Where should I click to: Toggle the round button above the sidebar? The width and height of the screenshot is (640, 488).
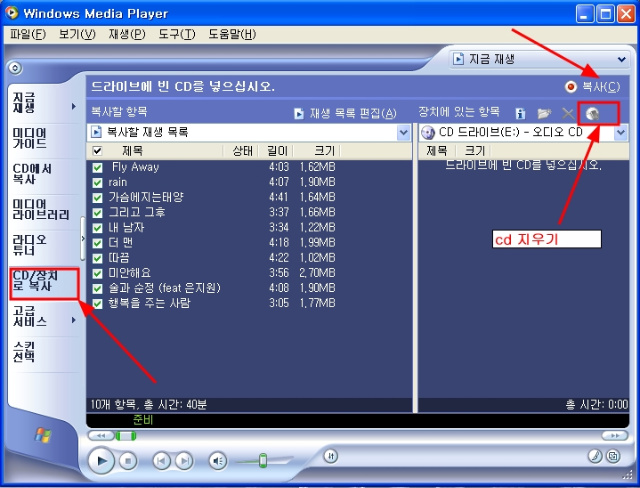(x=15, y=68)
